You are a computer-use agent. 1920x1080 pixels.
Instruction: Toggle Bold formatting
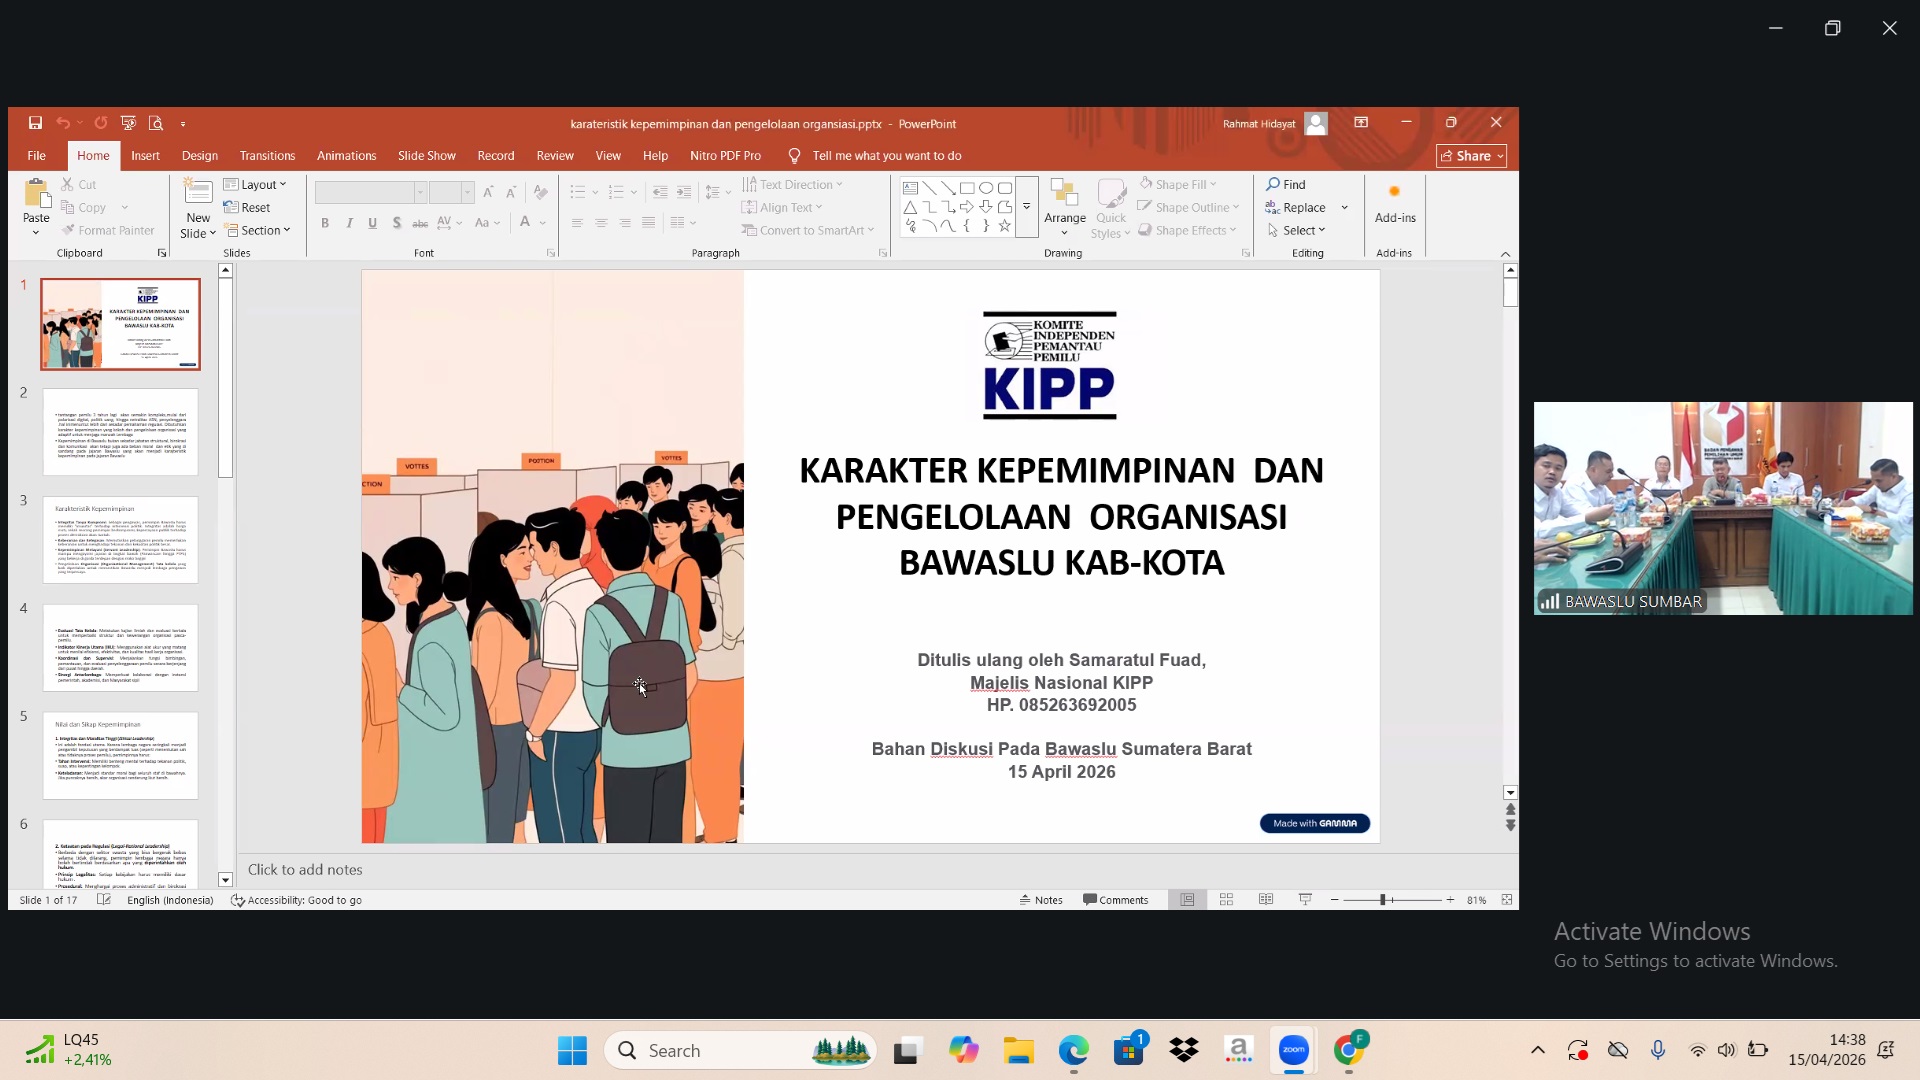point(325,223)
